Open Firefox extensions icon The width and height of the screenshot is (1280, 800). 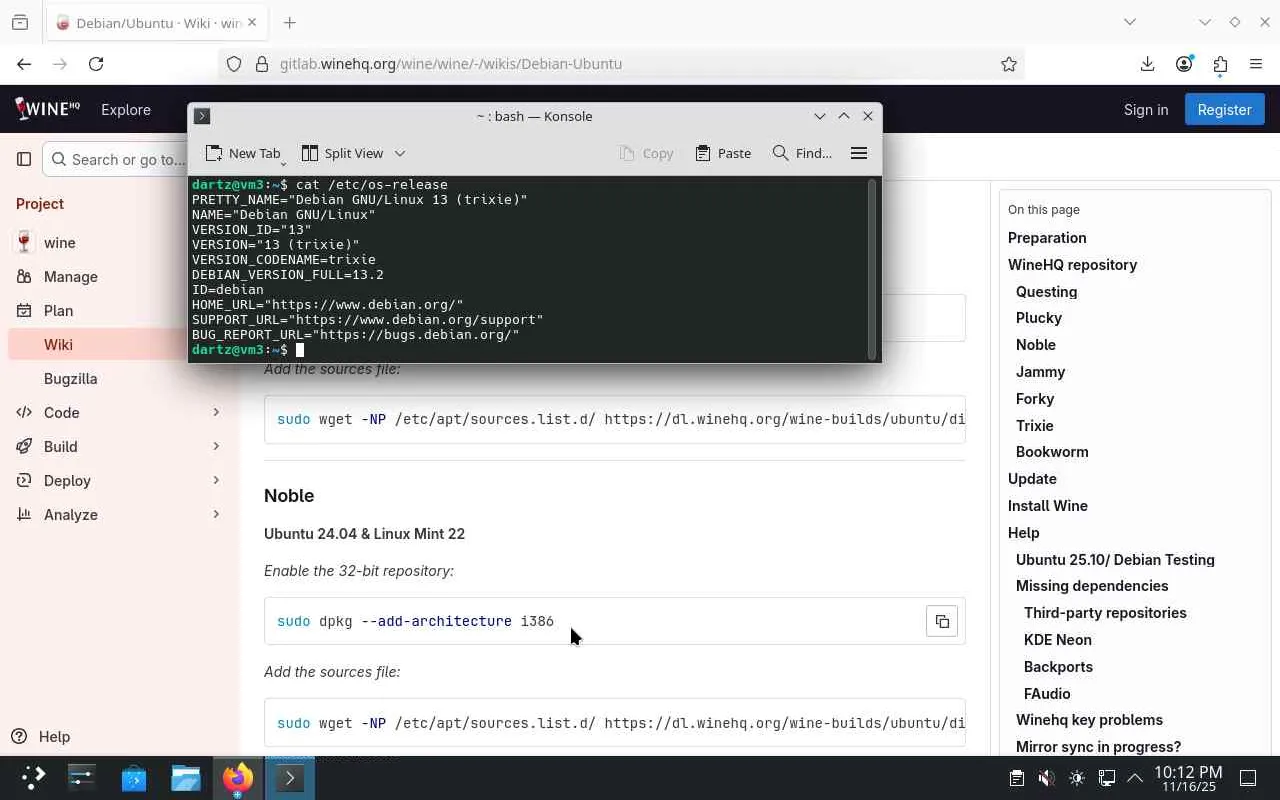[1220, 64]
